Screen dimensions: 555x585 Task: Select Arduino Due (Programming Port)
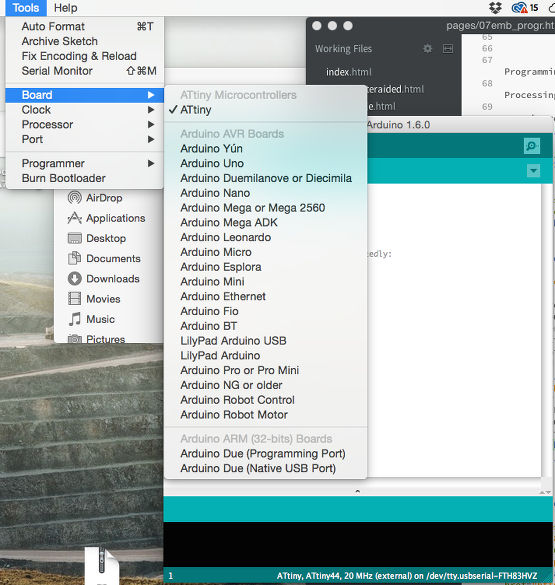click(x=266, y=453)
